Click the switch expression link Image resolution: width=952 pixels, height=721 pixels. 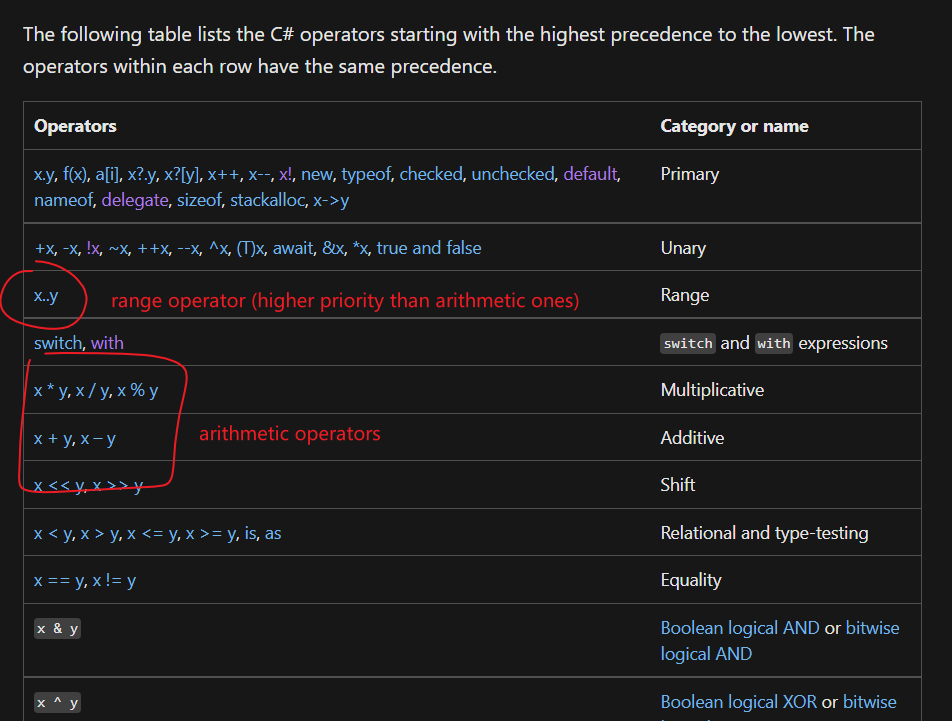pyautogui.click(x=58, y=343)
